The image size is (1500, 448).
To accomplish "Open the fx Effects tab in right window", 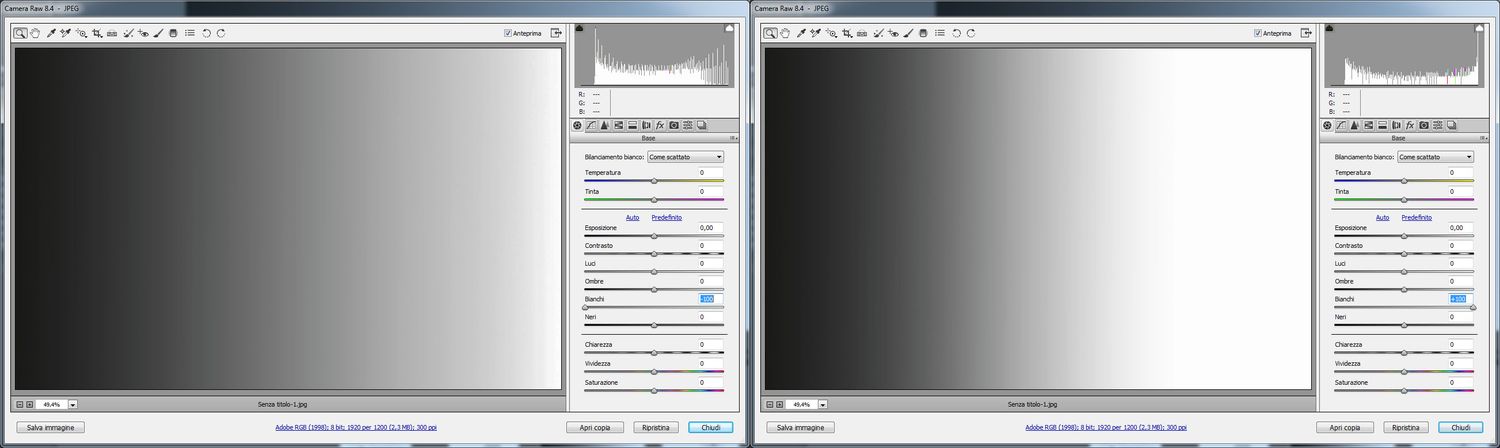I will click(1410, 125).
